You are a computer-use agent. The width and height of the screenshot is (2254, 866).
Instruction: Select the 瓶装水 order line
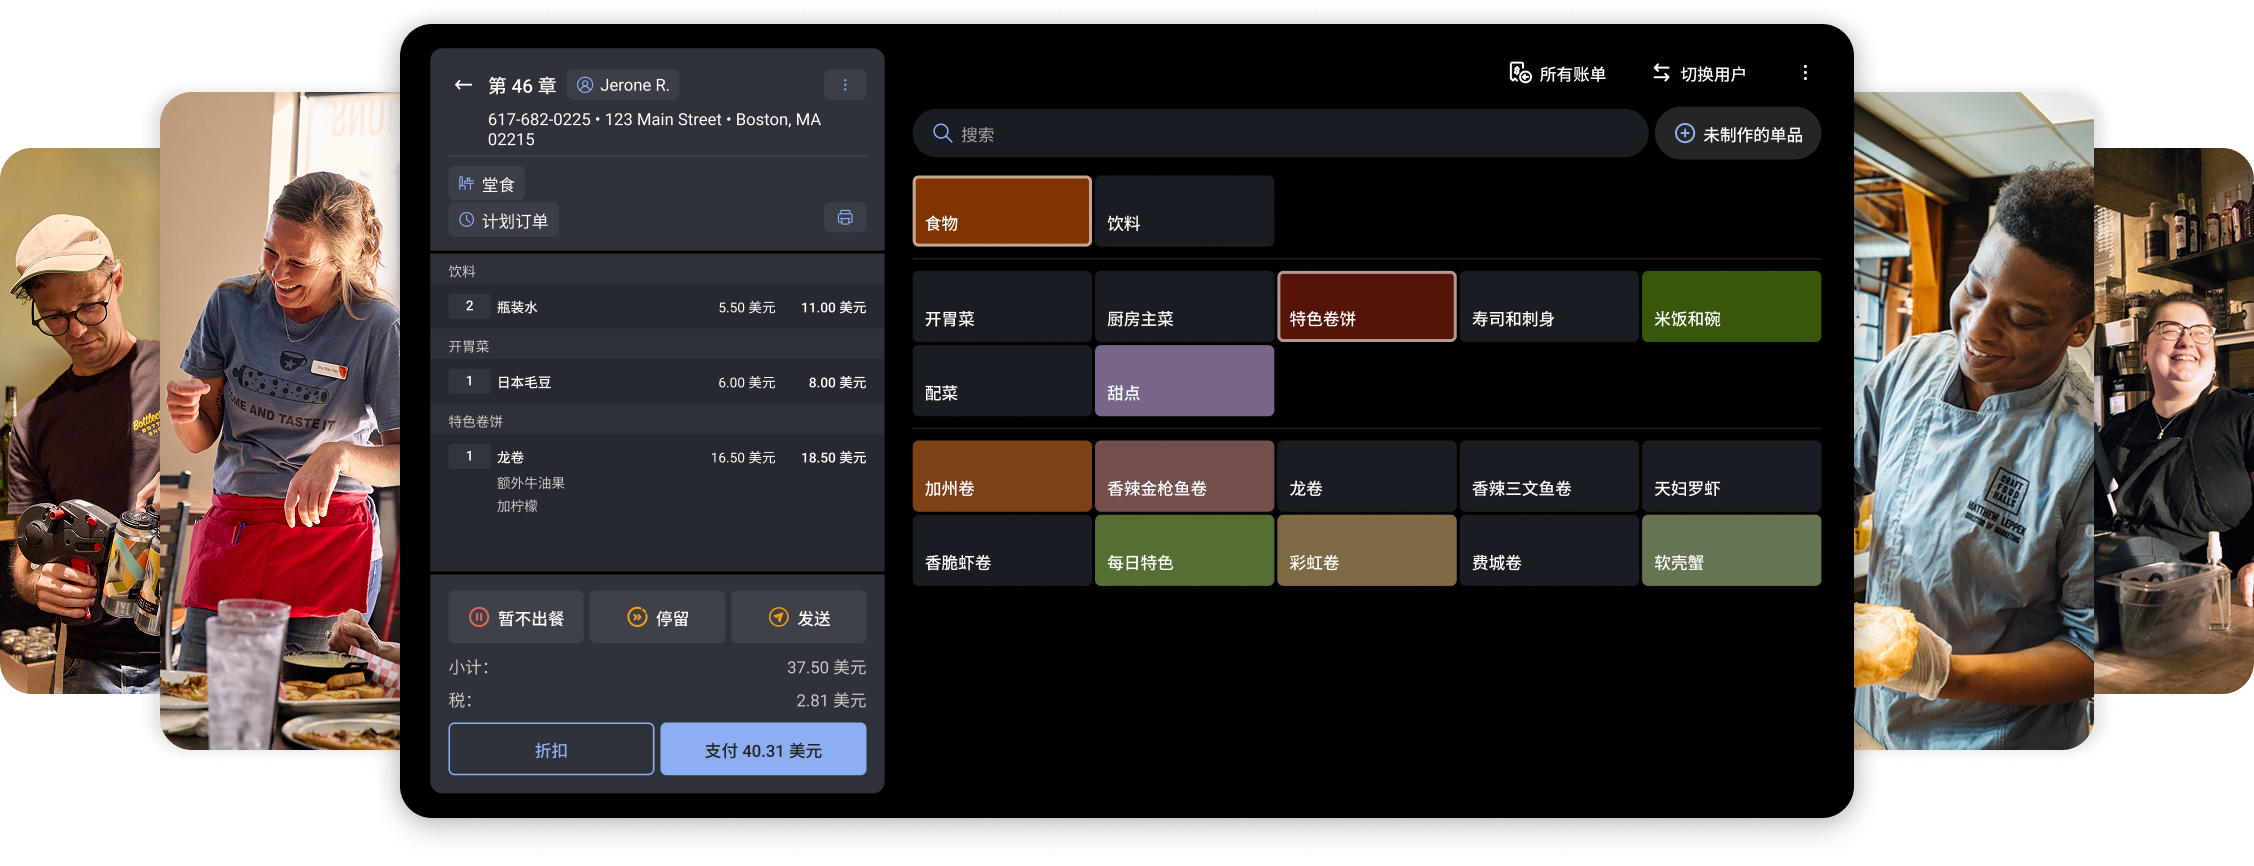[657, 307]
